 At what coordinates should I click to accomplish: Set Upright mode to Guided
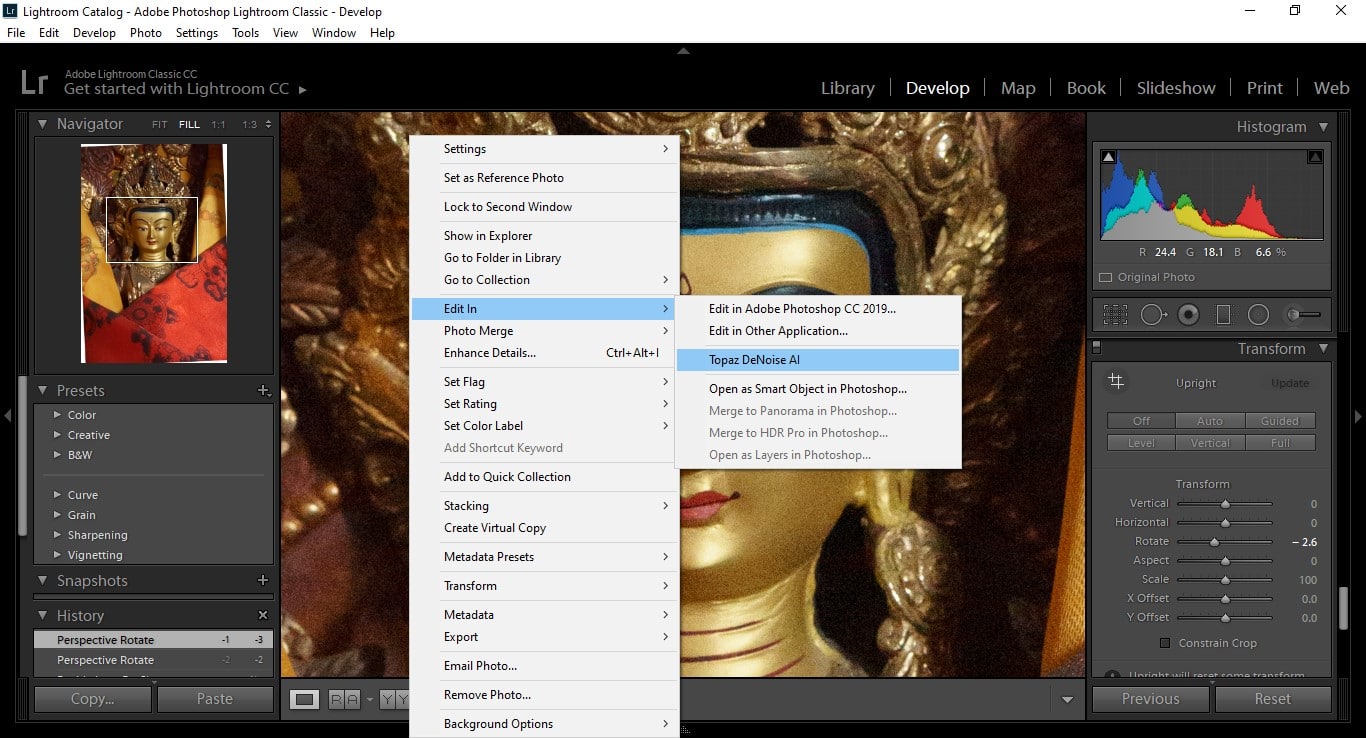pyautogui.click(x=1280, y=421)
